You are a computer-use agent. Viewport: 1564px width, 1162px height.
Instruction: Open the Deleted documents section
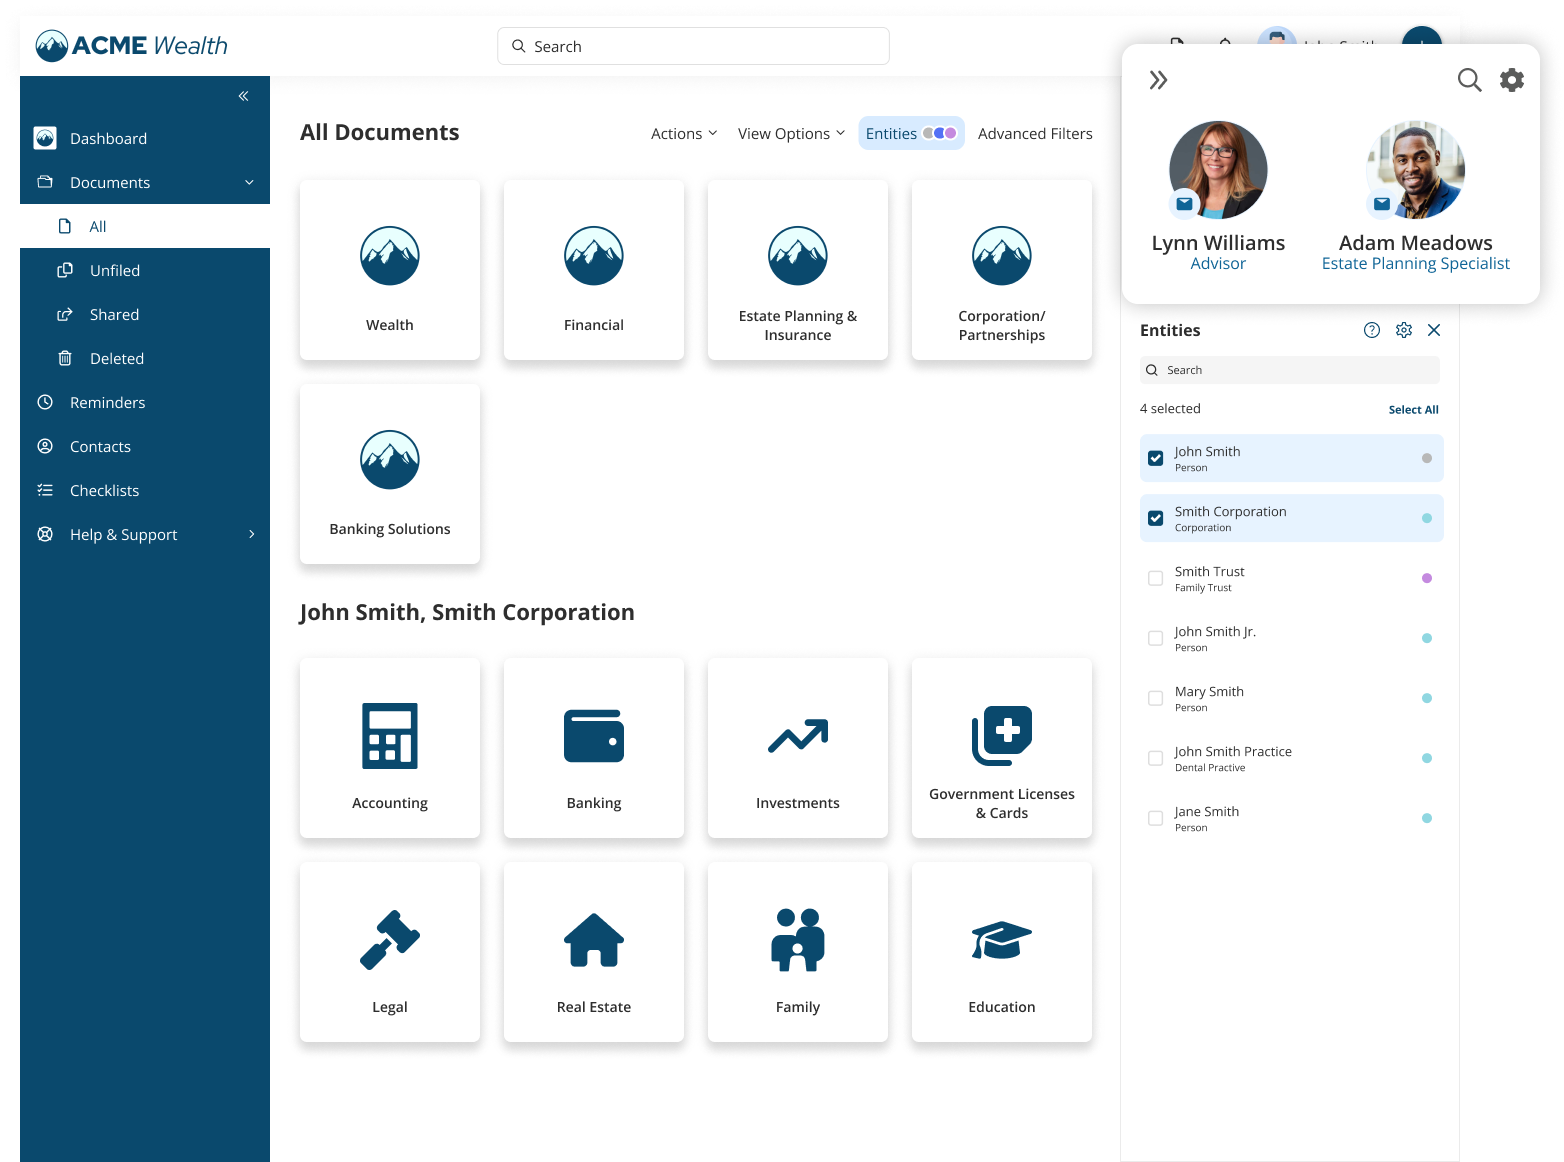[116, 358]
